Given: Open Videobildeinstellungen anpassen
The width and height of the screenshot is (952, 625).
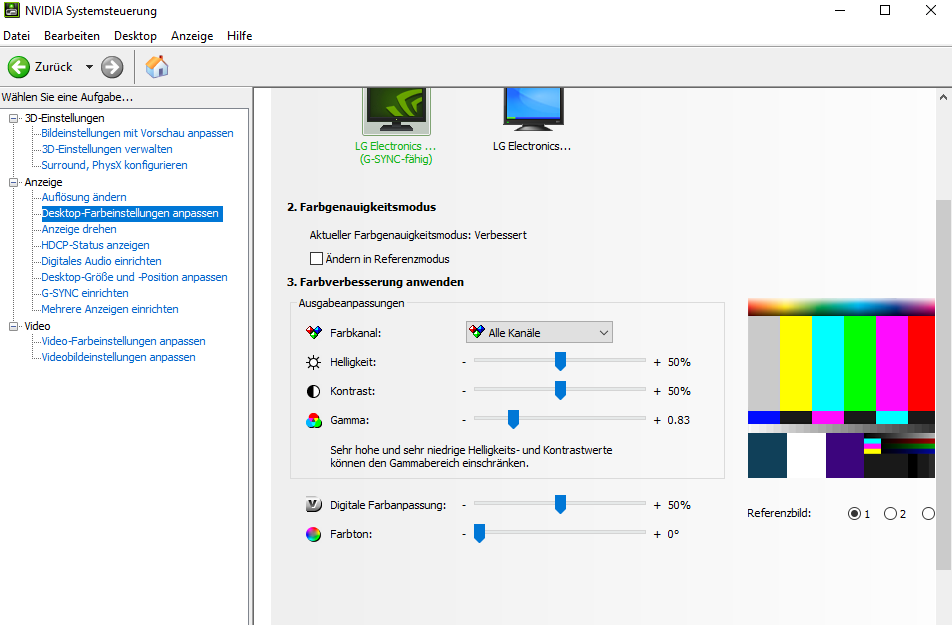Looking at the screenshot, I should pyautogui.click(x=118, y=357).
